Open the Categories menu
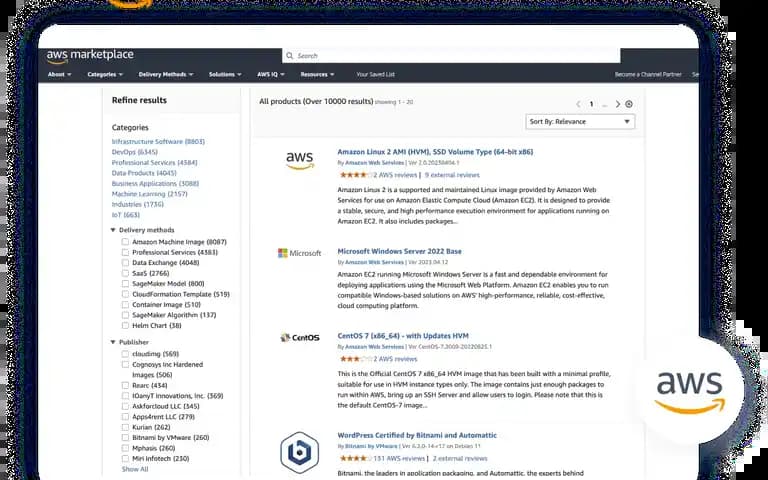Screen dimensions: 768x480 click(105, 74)
